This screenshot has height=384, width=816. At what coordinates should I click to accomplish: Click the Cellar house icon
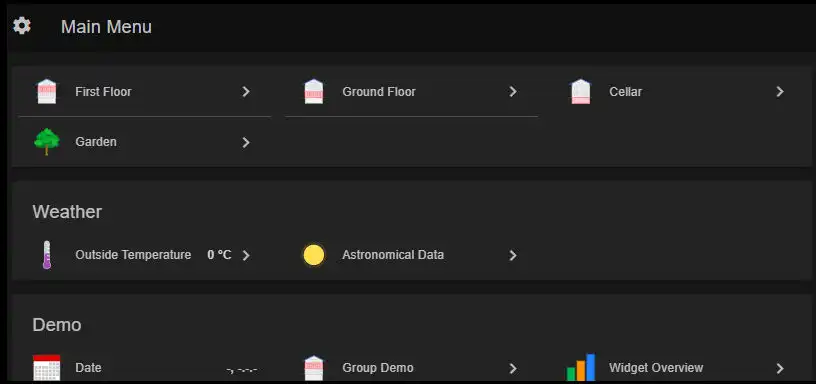point(581,92)
